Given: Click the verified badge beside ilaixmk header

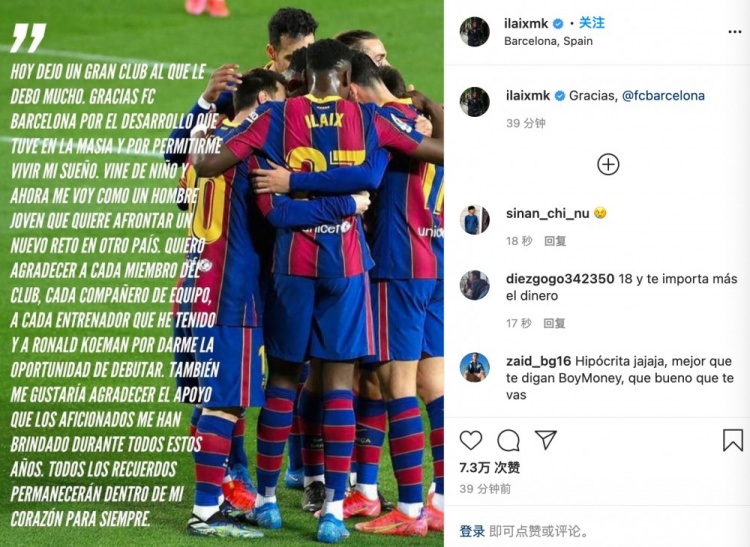Looking at the screenshot, I should click(558, 23).
